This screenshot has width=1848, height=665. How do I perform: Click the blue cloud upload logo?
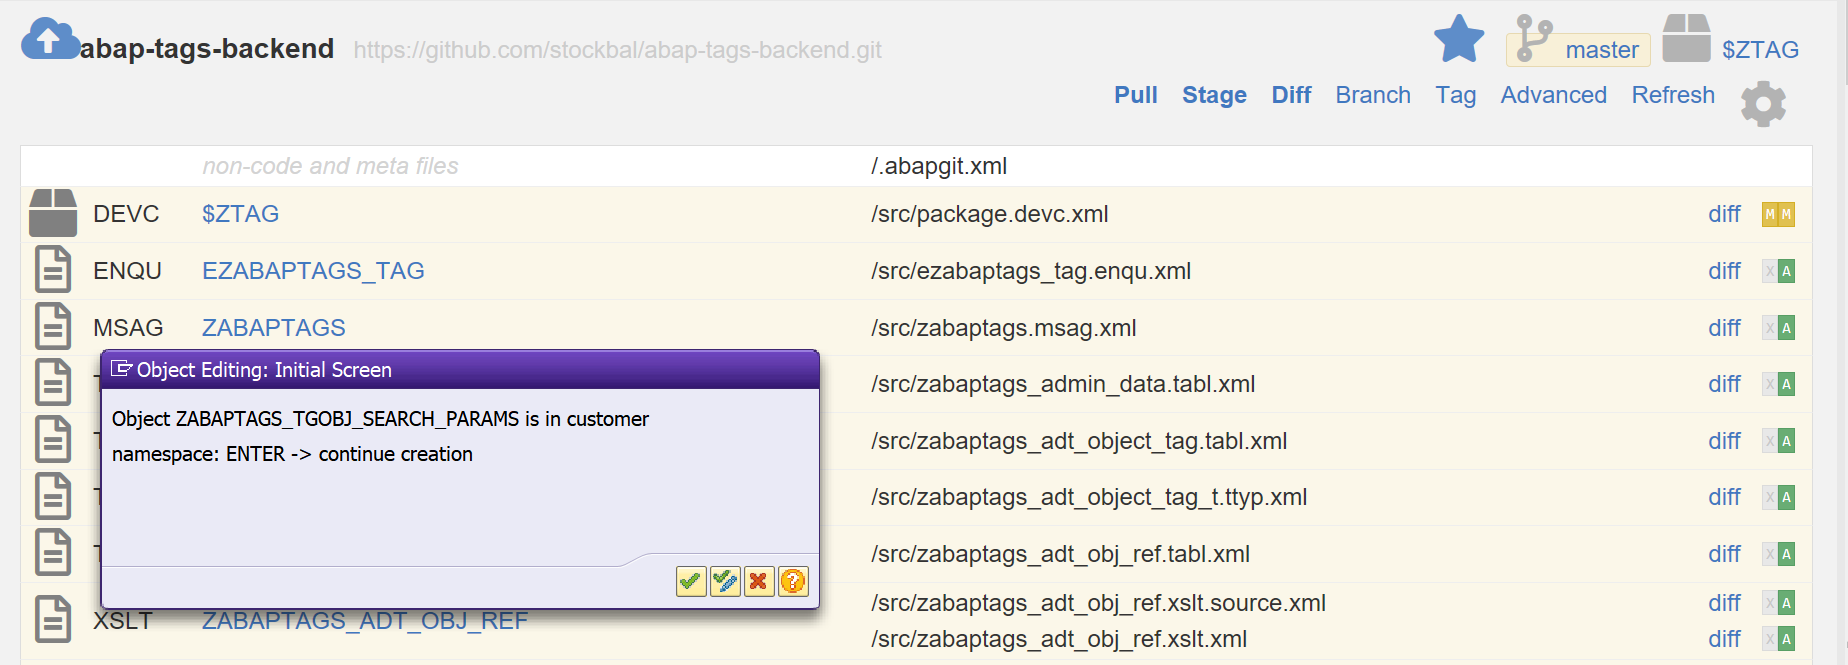pos(49,40)
